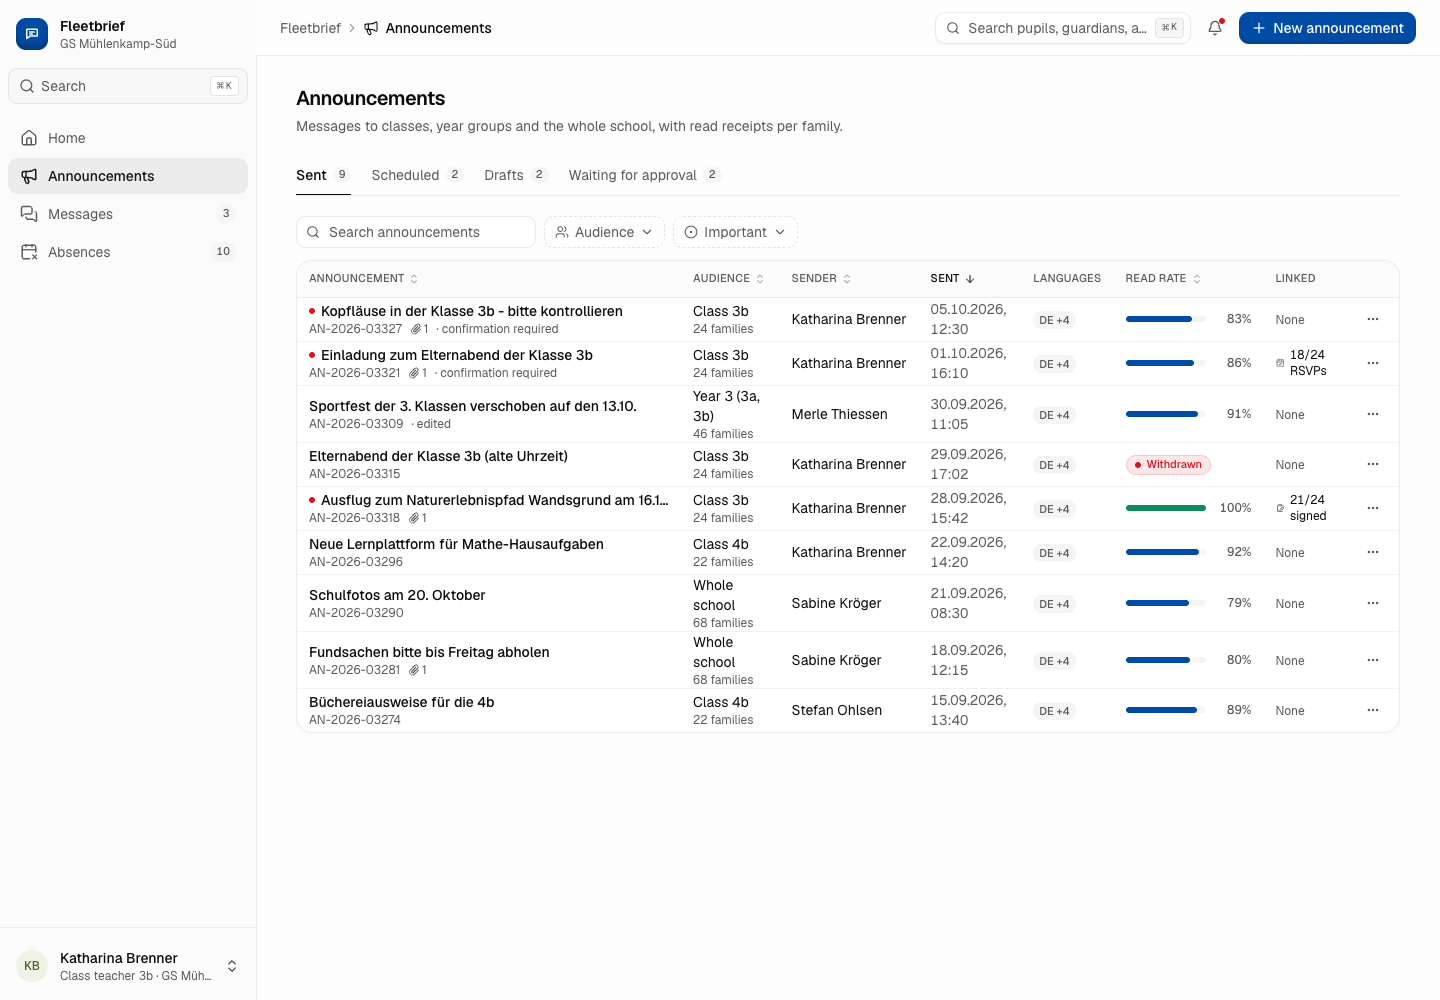Open row menu for Sportfest announcement
Image resolution: width=1440 pixels, height=1000 pixels.
1373,414
